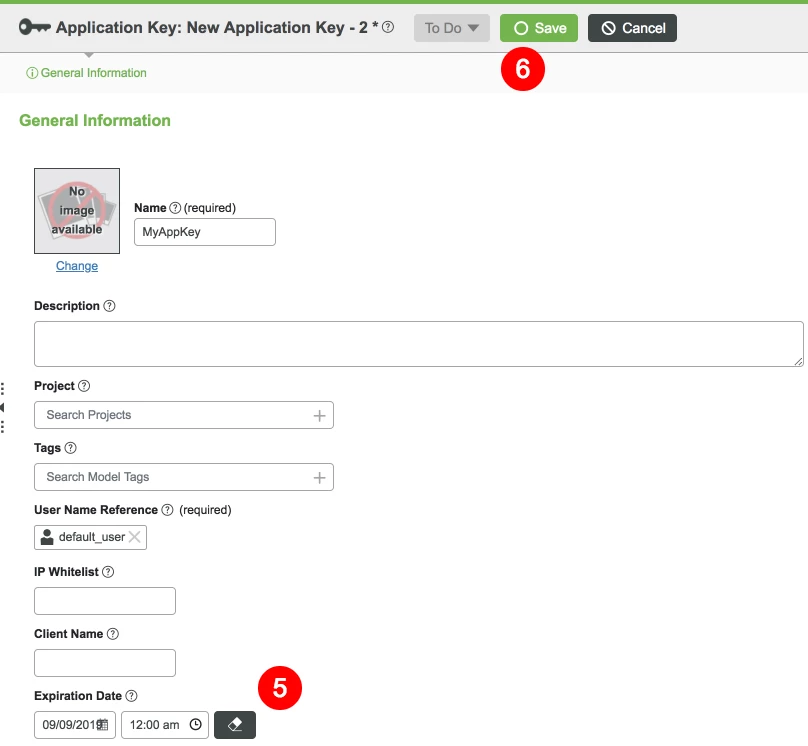808x746 pixels.
Task: Click the Client Name input field
Action: (105, 663)
